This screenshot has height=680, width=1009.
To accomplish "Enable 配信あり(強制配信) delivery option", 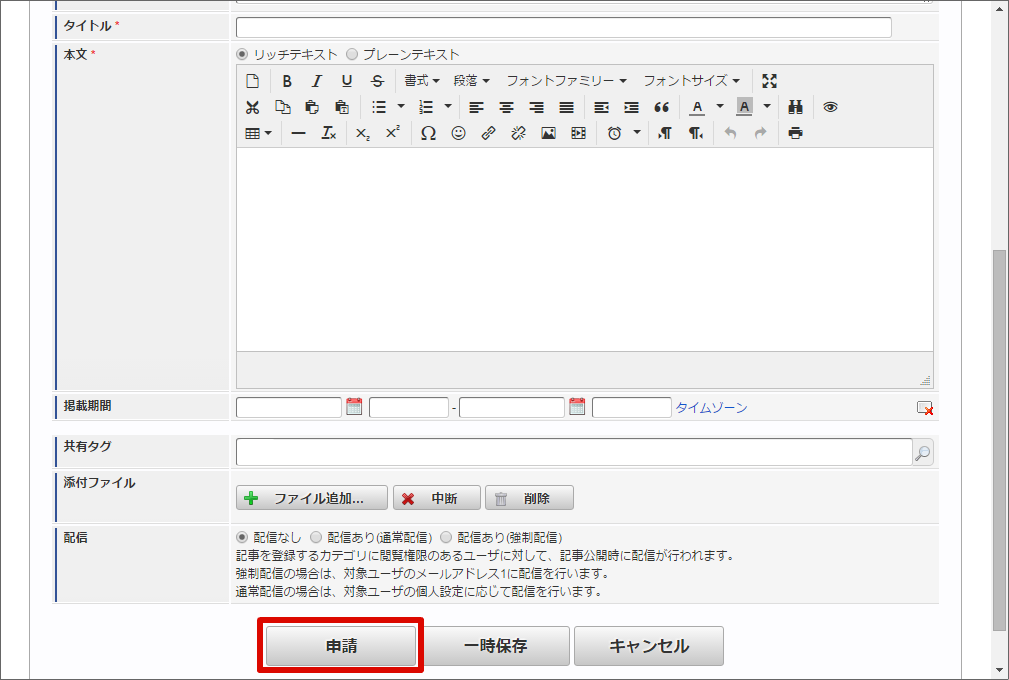I will click(446, 535).
